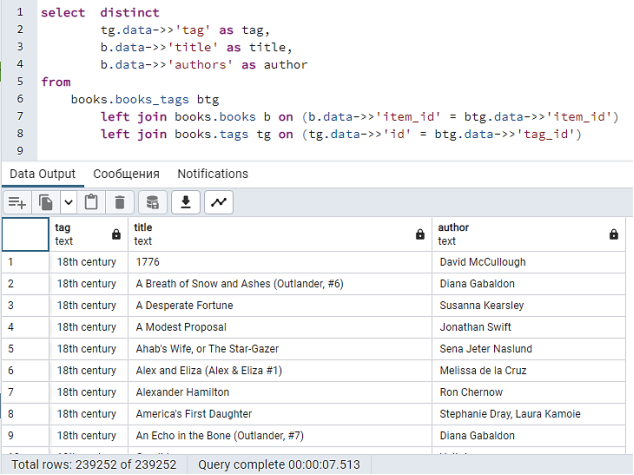This screenshot has width=634, height=475.
Task: Click 'books.tags' in the line 8 join
Action: (211, 134)
